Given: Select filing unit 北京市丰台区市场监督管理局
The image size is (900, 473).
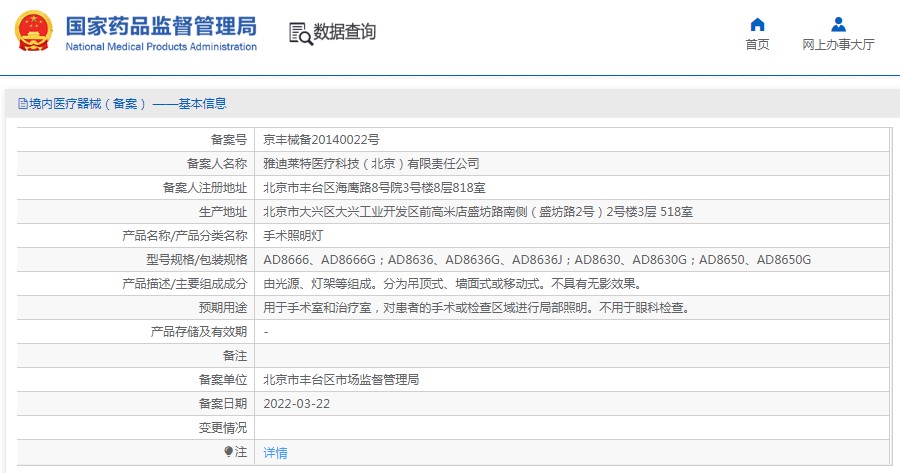Looking at the screenshot, I should click(x=341, y=380).
